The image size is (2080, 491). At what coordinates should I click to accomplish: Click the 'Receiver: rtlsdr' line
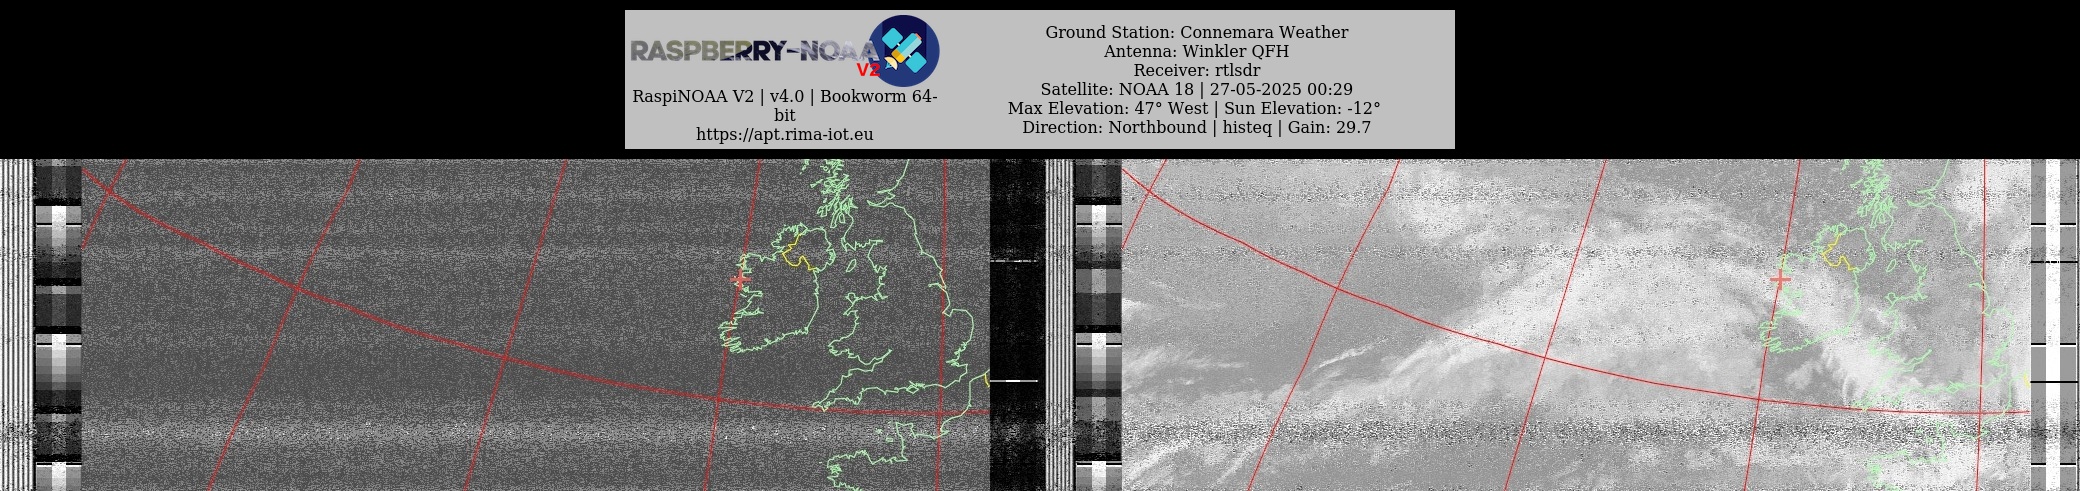click(1196, 70)
